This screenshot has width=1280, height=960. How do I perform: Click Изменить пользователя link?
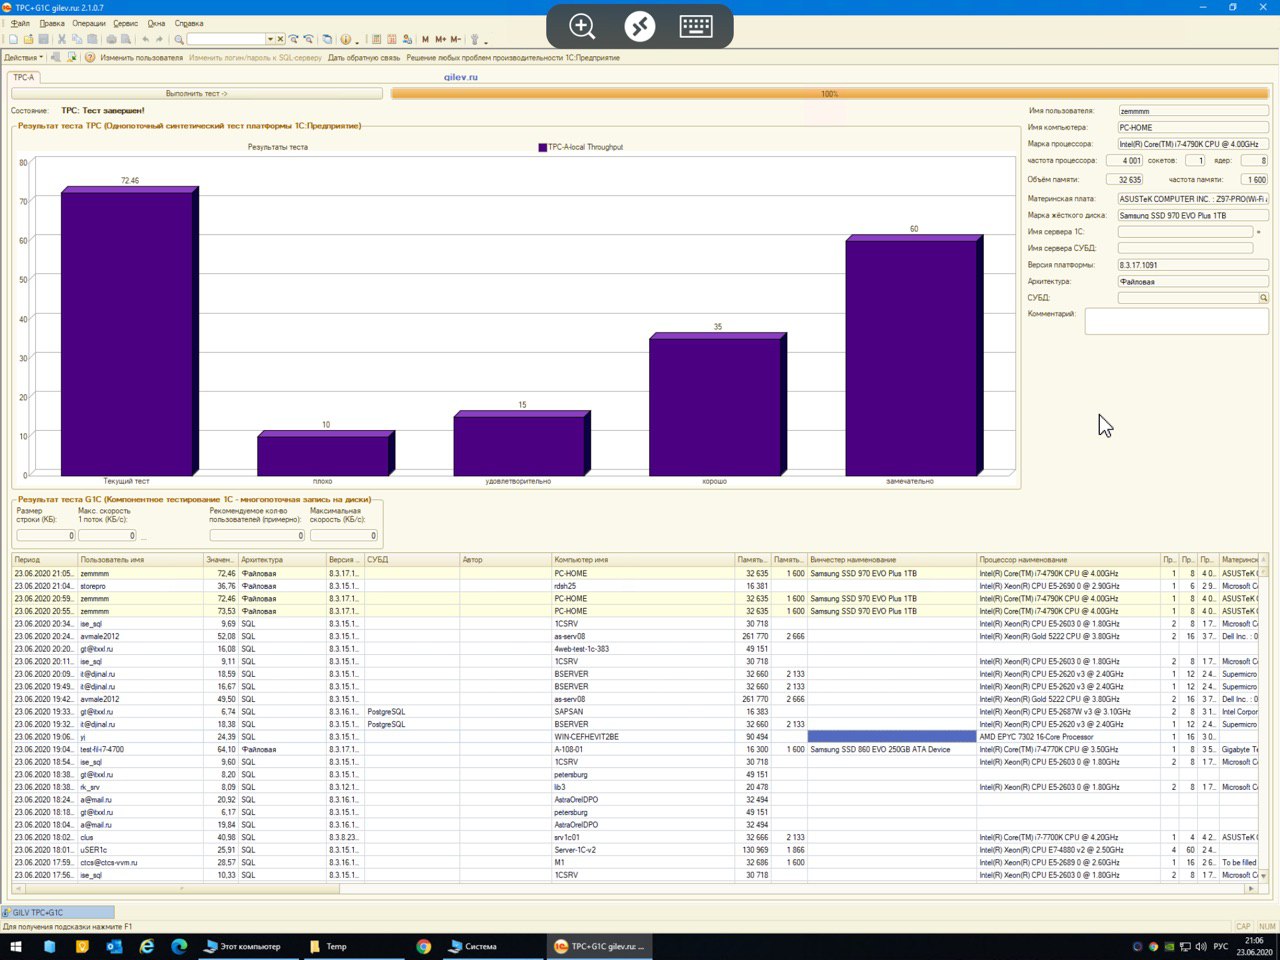point(141,57)
